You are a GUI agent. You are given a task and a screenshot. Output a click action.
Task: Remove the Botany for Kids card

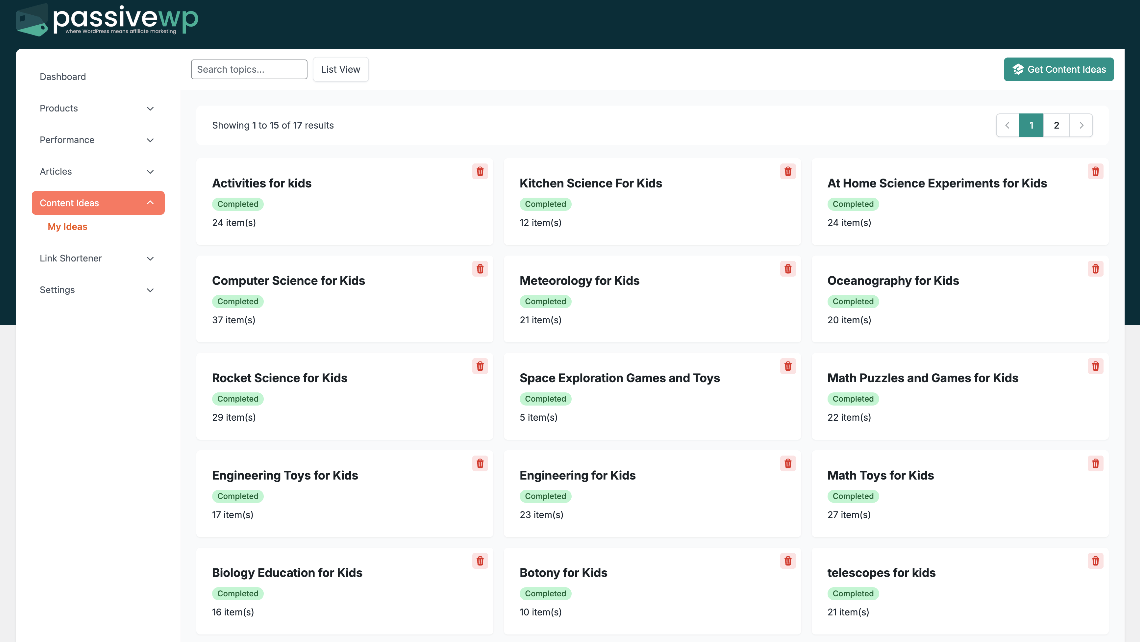click(x=788, y=561)
